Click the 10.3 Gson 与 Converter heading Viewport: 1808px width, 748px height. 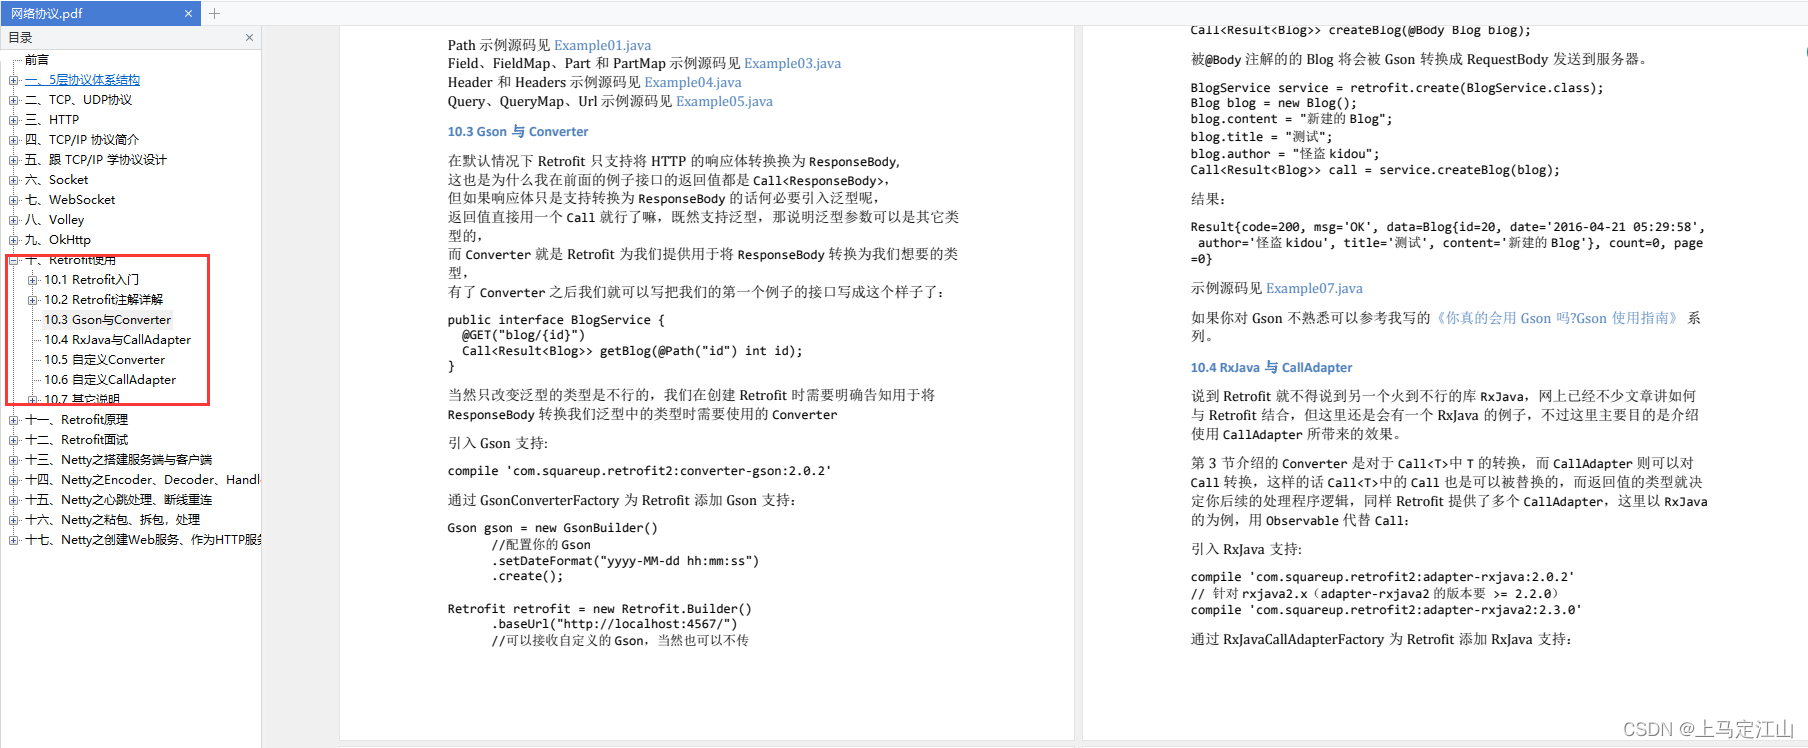(x=518, y=131)
